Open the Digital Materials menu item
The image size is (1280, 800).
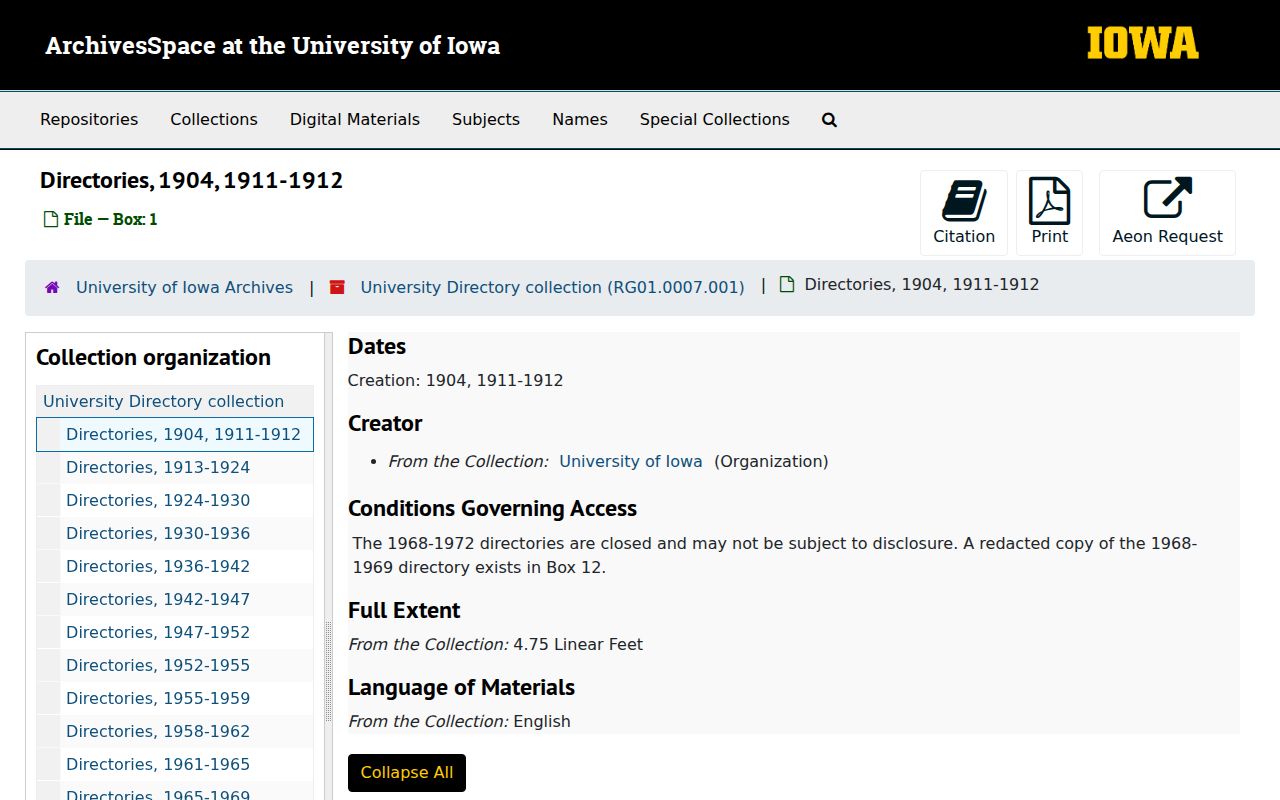click(355, 119)
